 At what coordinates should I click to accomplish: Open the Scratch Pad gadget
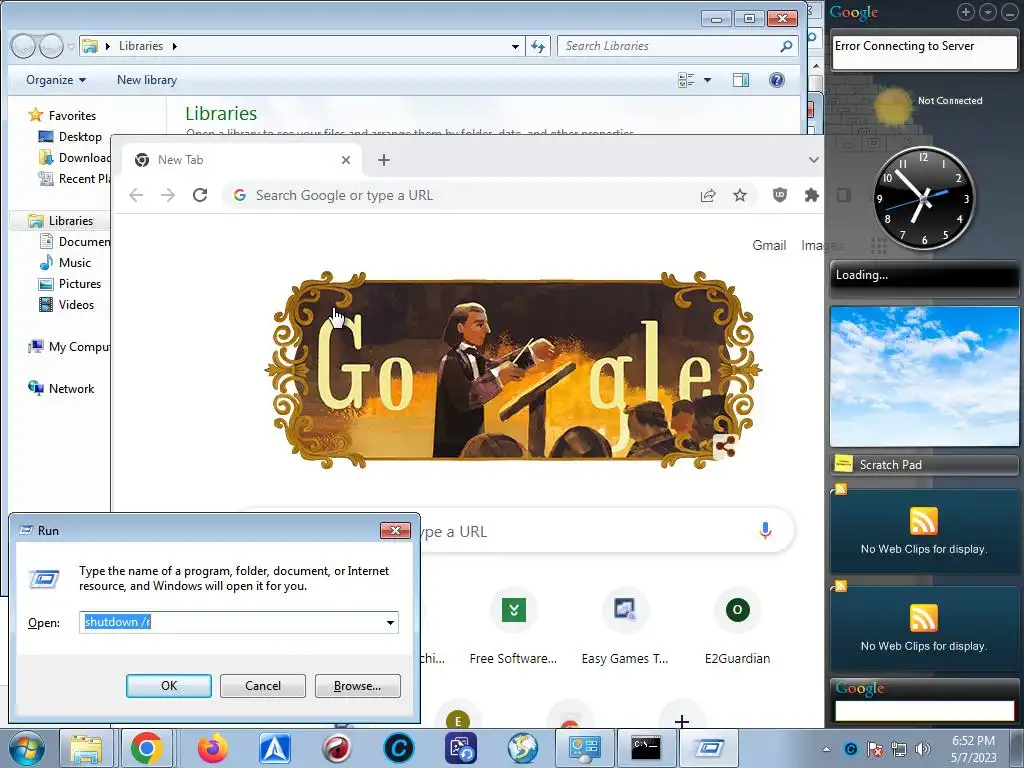coord(924,464)
